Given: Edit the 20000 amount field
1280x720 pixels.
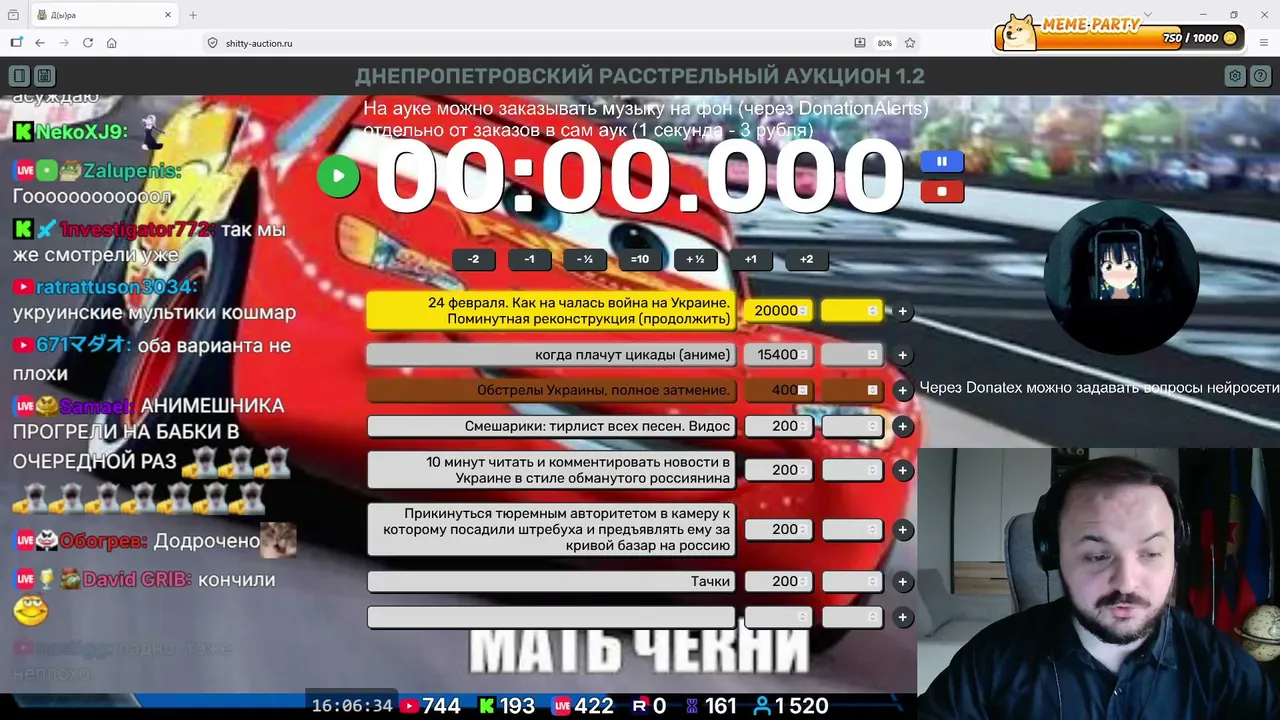Looking at the screenshot, I should 779,311.
